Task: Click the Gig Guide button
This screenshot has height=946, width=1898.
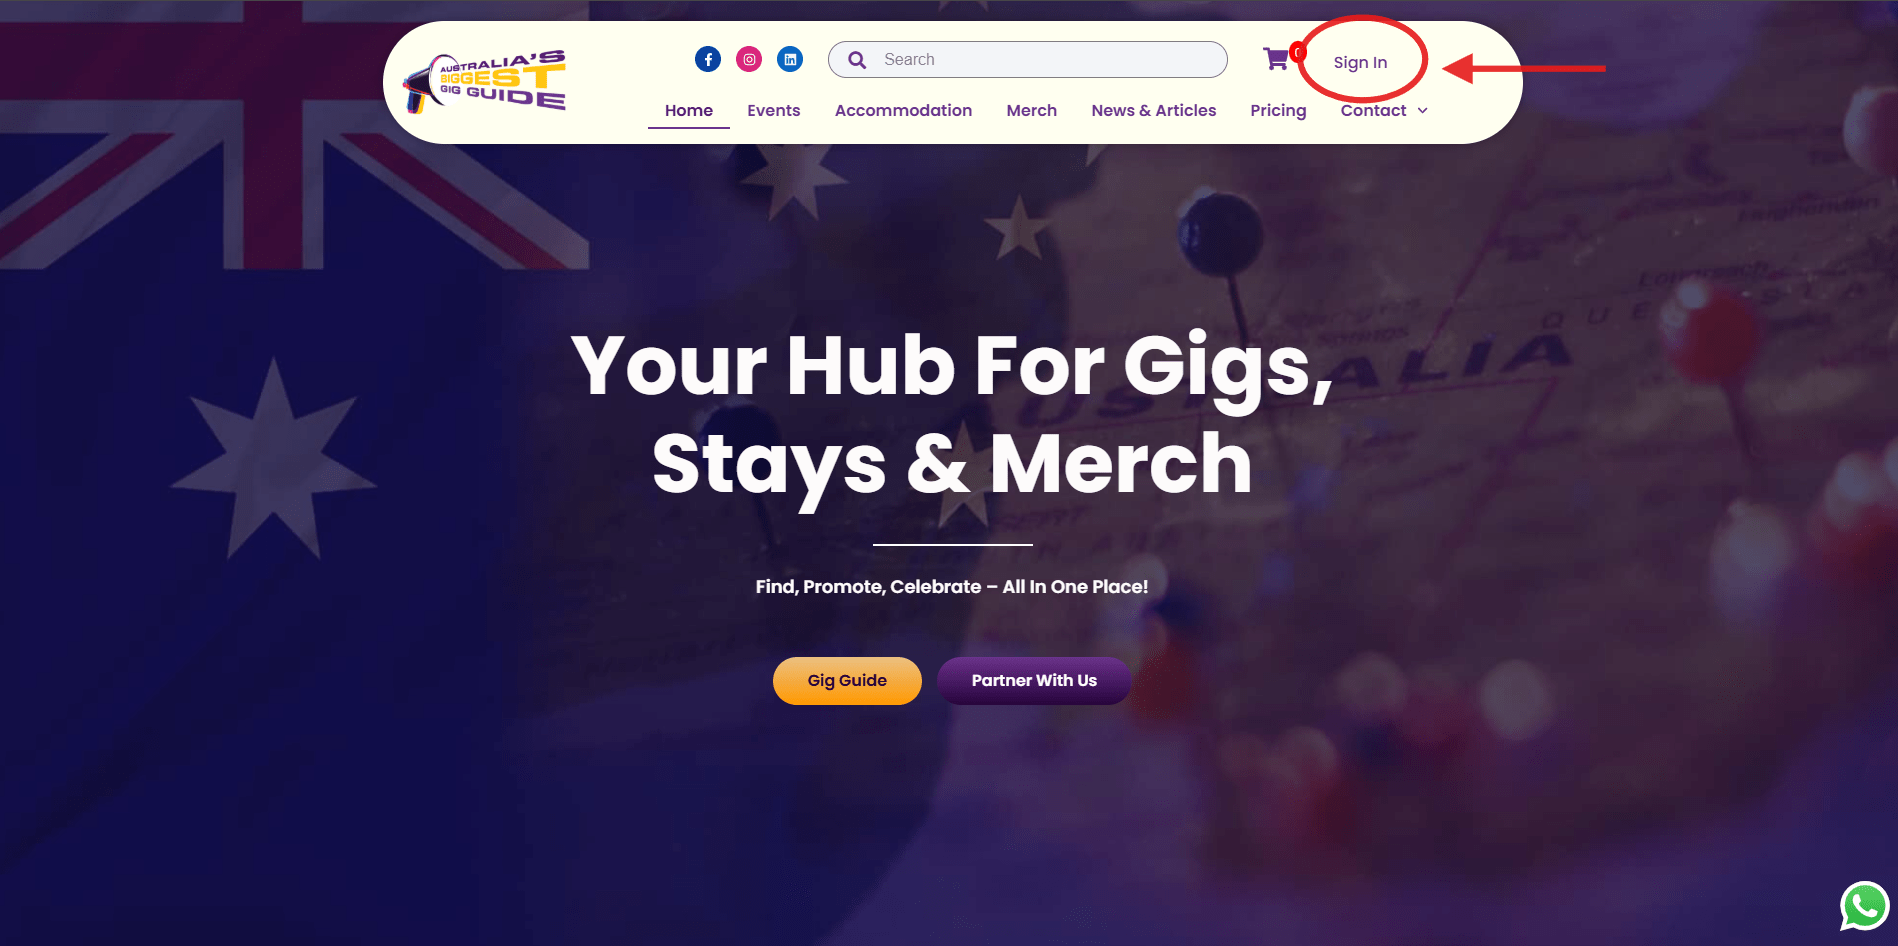Action: tap(847, 681)
